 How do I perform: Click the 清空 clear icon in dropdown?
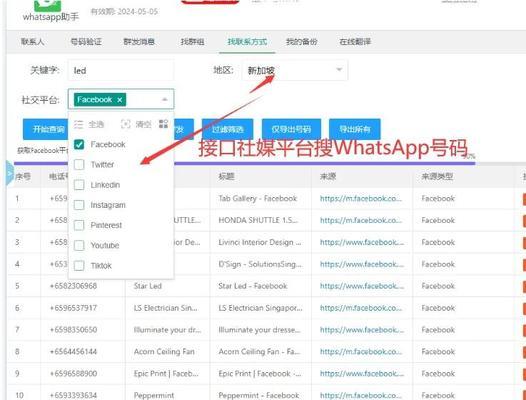click(x=125, y=124)
